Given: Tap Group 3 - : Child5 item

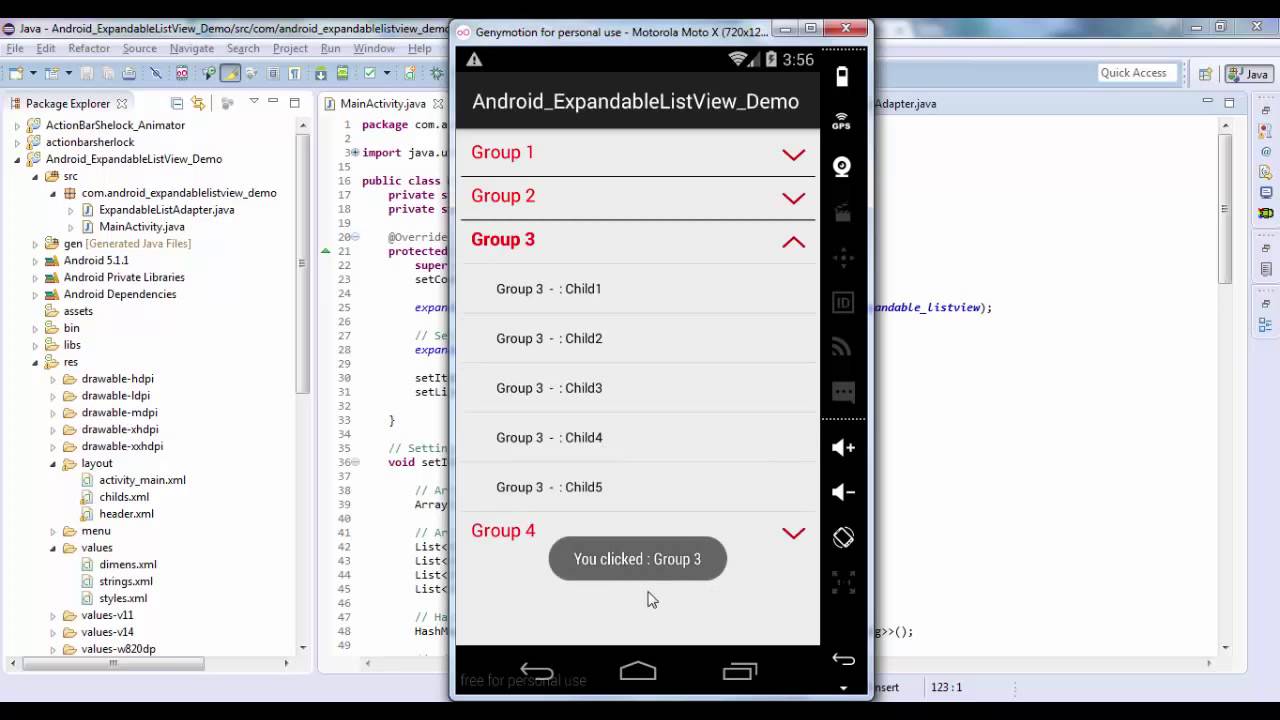Looking at the screenshot, I should (x=638, y=487).
